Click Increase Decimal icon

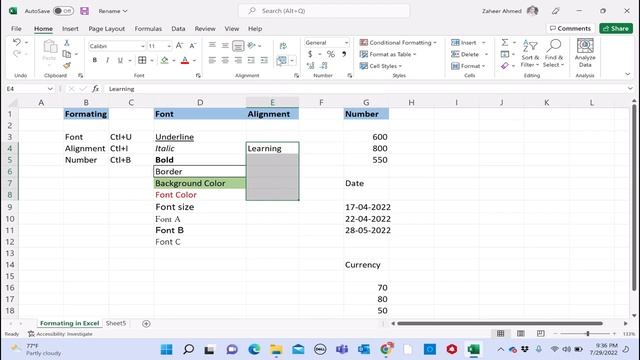coord(310,65)
